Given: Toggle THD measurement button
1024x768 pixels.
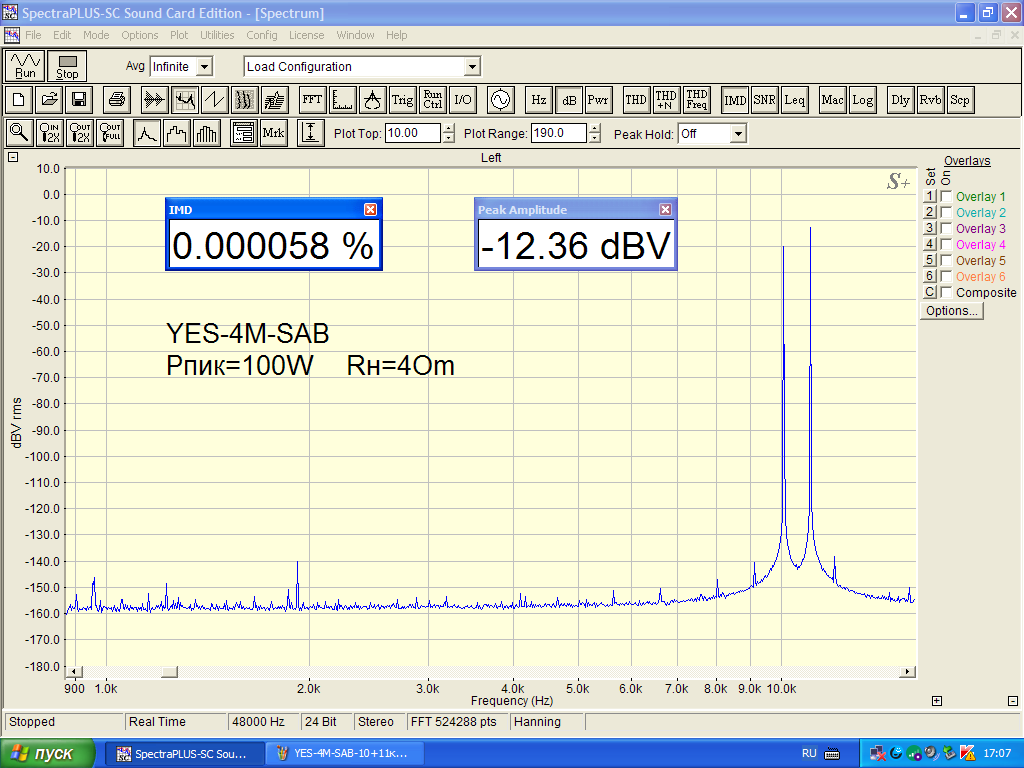Looking at the screenshot, I should pos(635,100).
